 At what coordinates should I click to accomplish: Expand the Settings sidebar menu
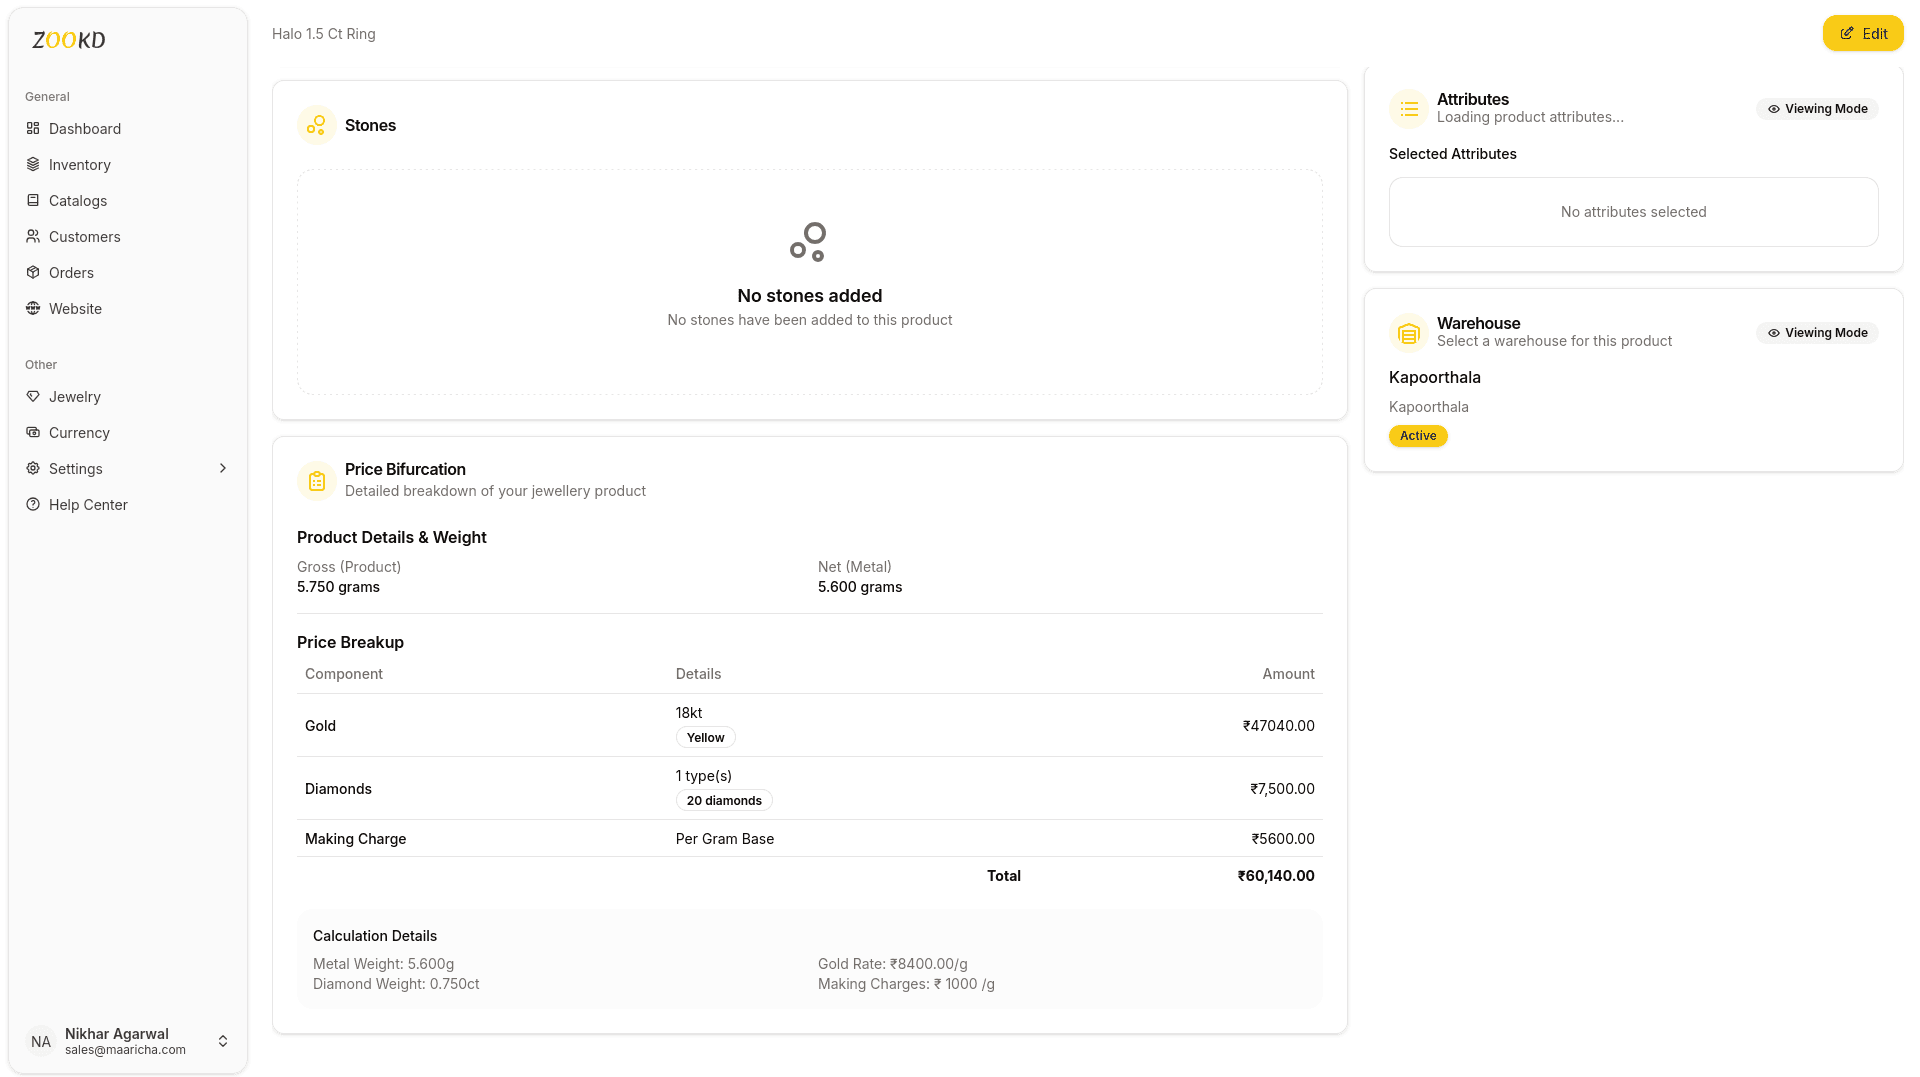click(221, 468)
